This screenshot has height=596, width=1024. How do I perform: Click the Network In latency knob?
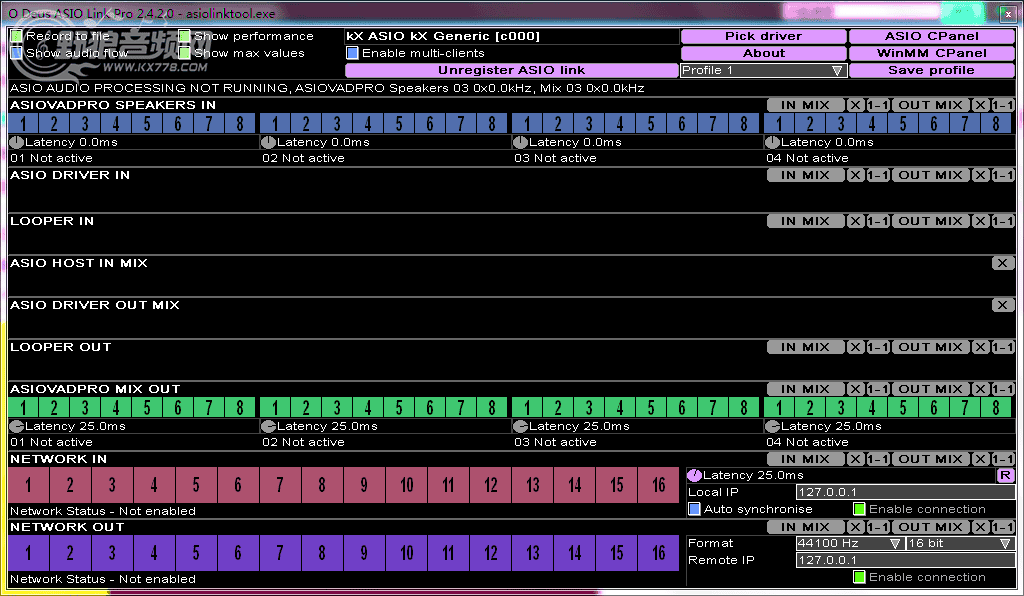694,475
